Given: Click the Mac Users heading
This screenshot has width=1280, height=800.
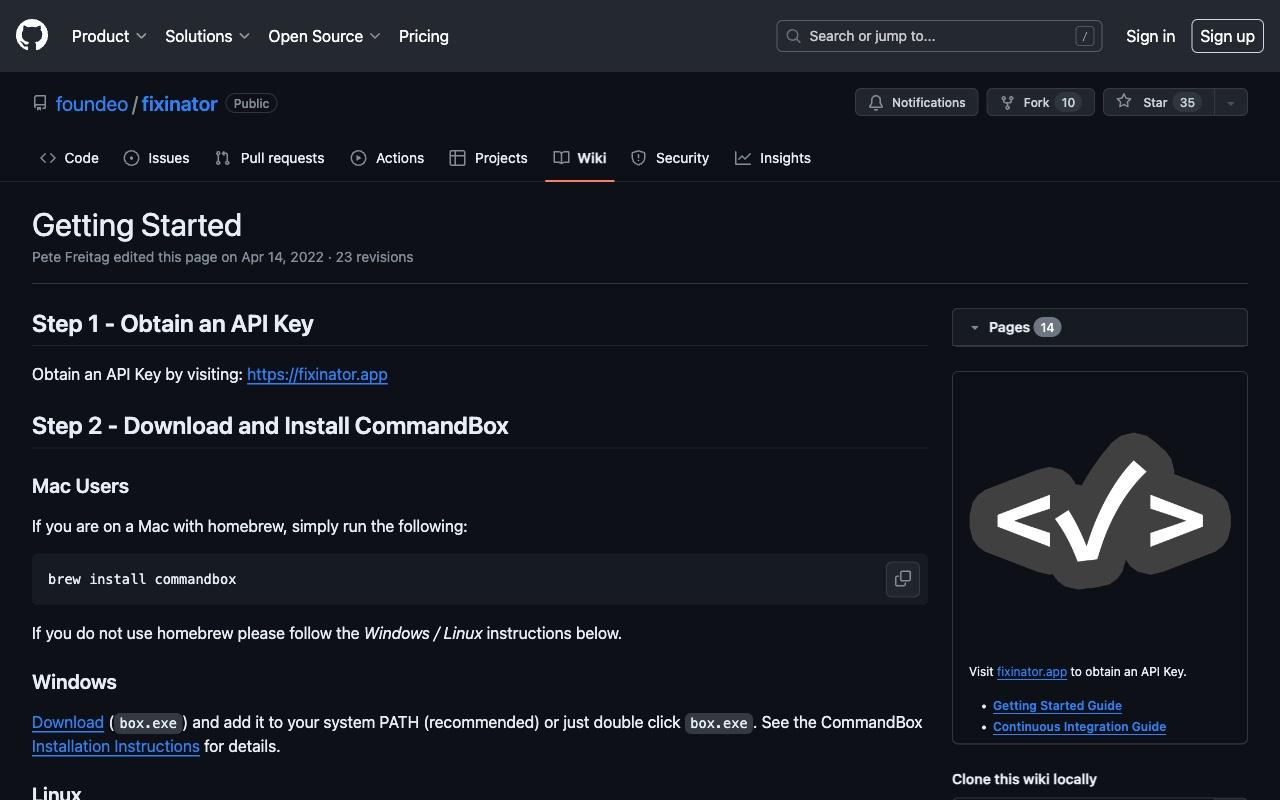Looking at the screenshot, I should point(80,486).
